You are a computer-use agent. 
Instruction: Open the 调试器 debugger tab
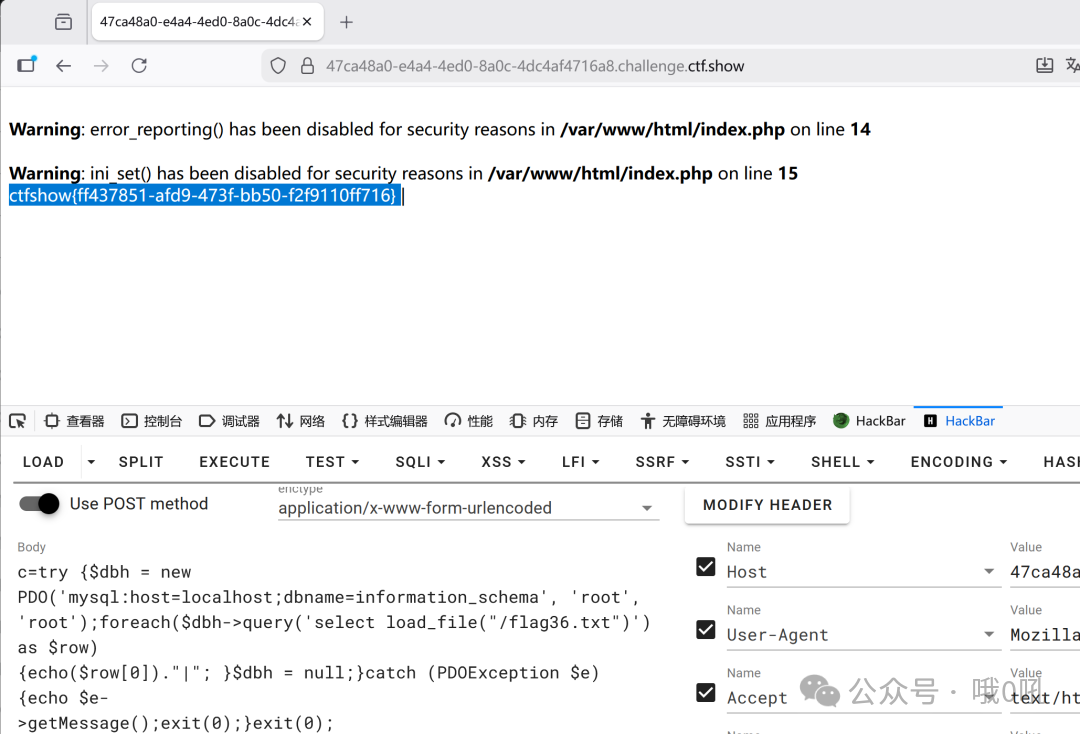coord(229,421)
